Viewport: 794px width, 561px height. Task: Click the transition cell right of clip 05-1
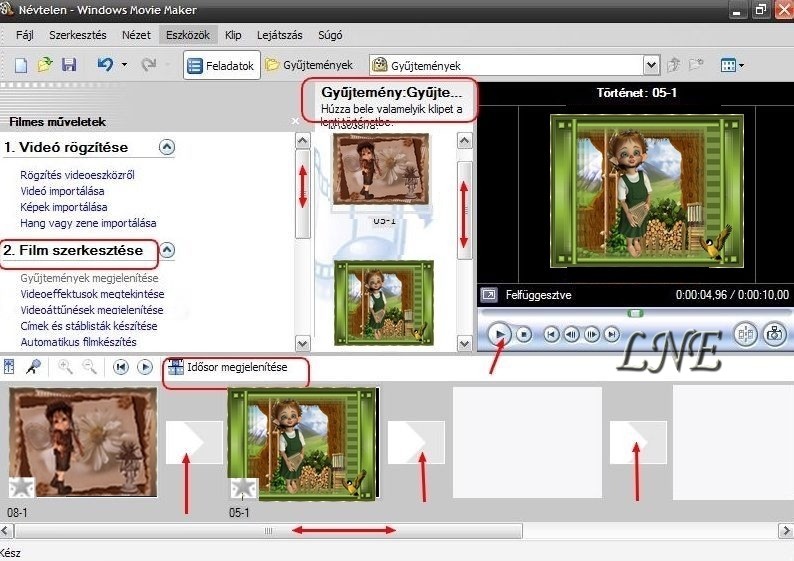point(416,442)
